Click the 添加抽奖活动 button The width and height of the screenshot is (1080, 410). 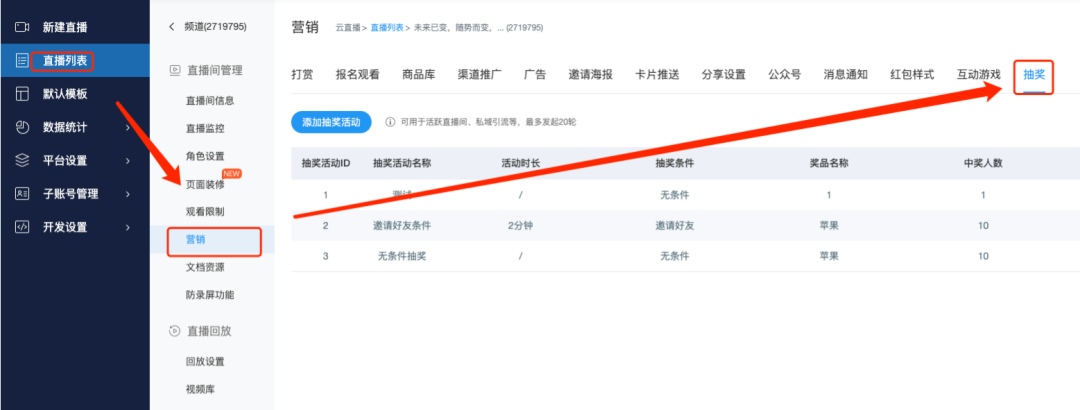tap(331, 121)
